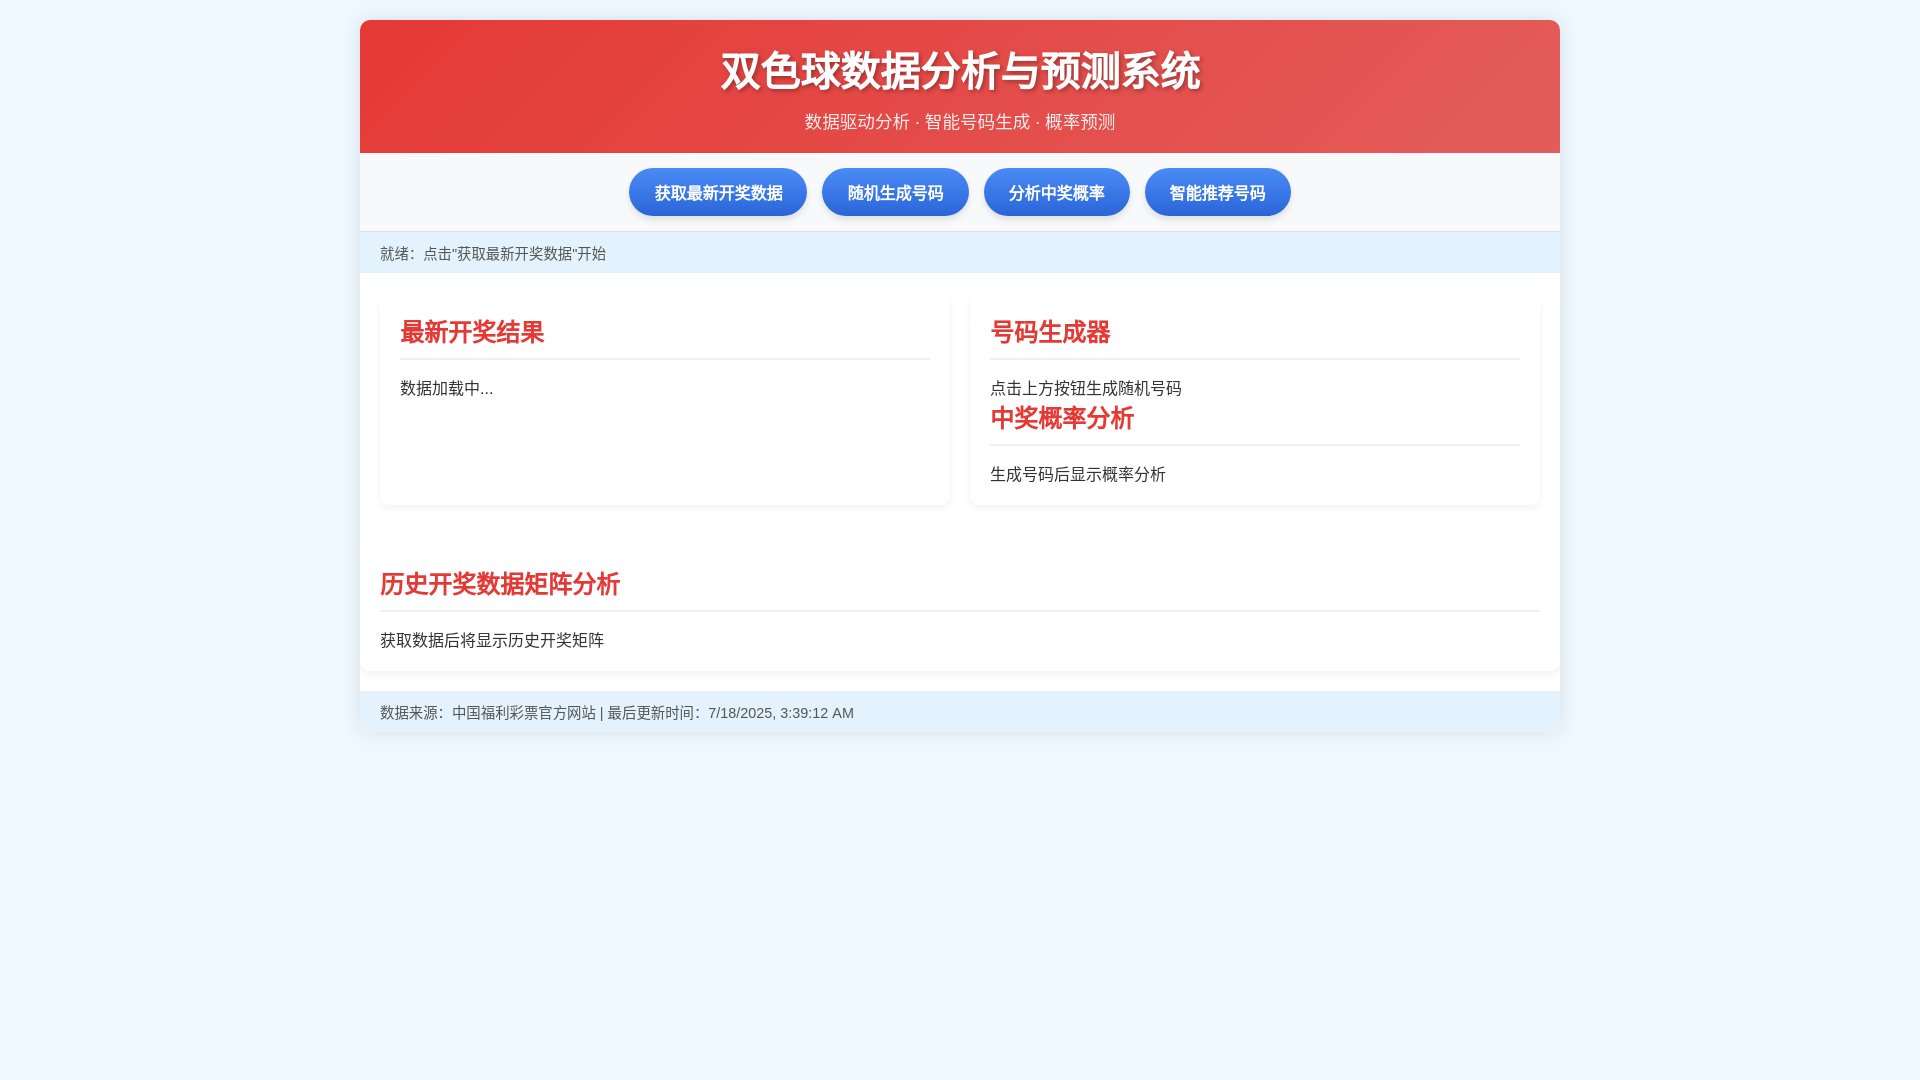This screenshot has width=1920, height=1080.
Task: Select the 历史开奖数据矩阵分析 heading
Action: coord(500,584)
